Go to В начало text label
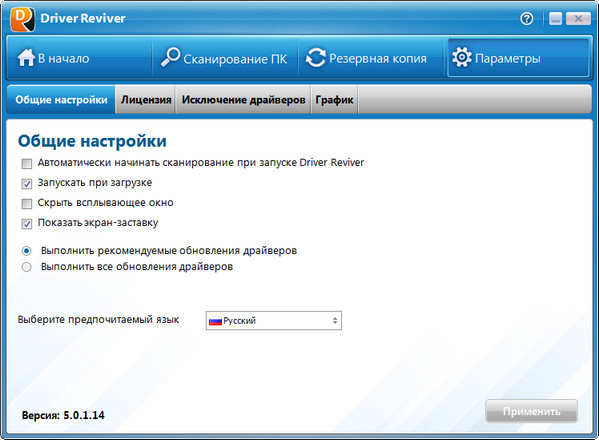This screenshot has height=440, width=599. pyautogui.click(x=63, y=58)
